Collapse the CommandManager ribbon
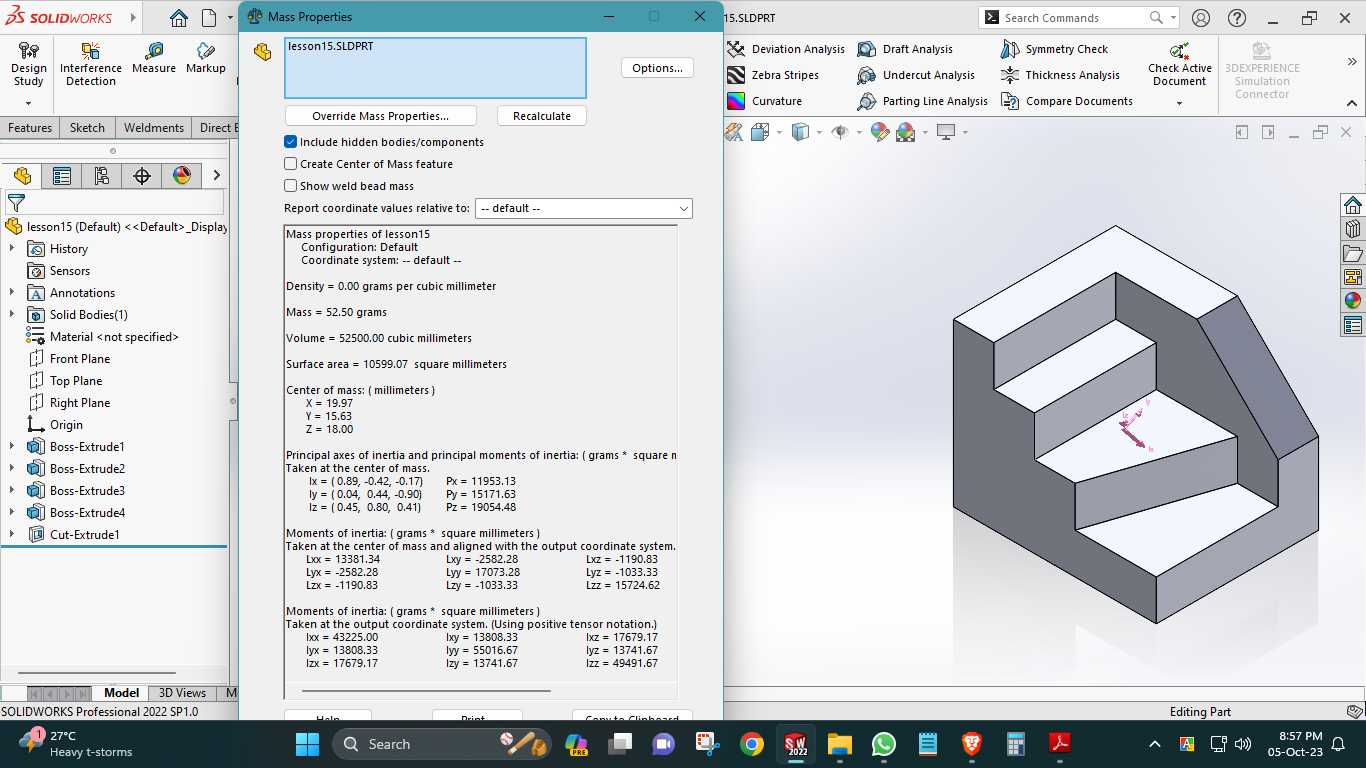 1352,103
